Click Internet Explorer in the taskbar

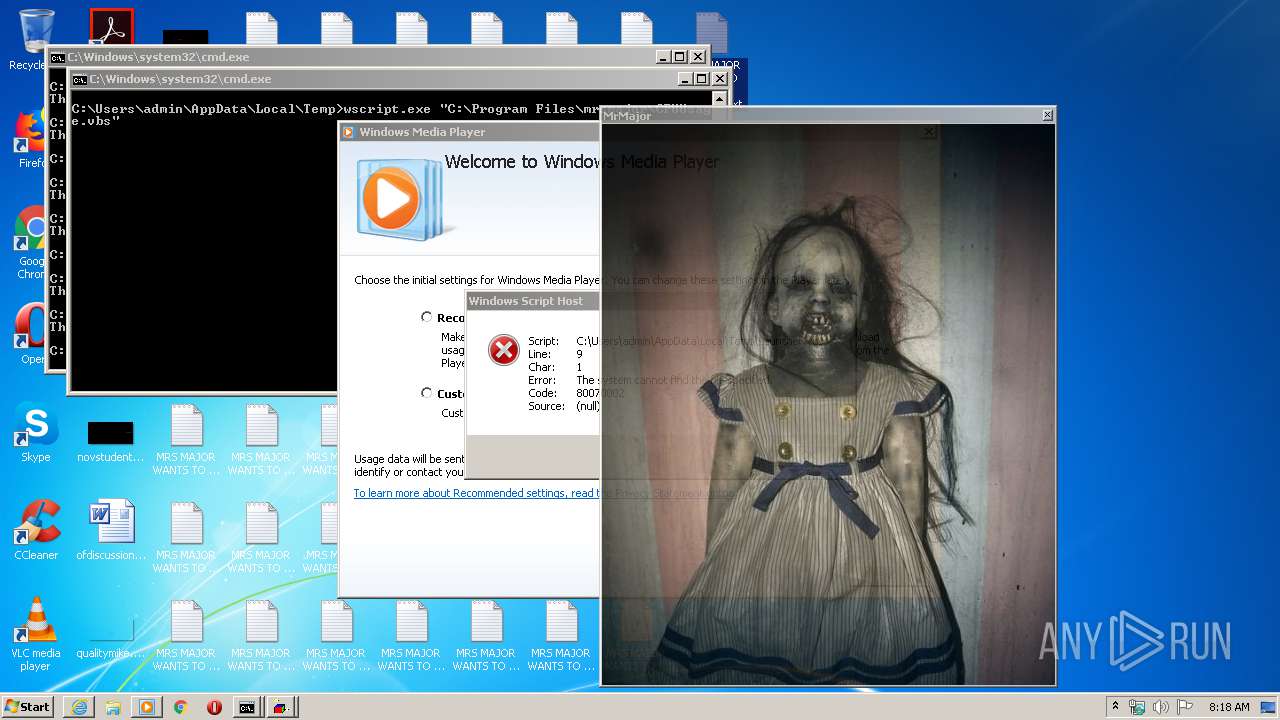(x=79, y=707)
